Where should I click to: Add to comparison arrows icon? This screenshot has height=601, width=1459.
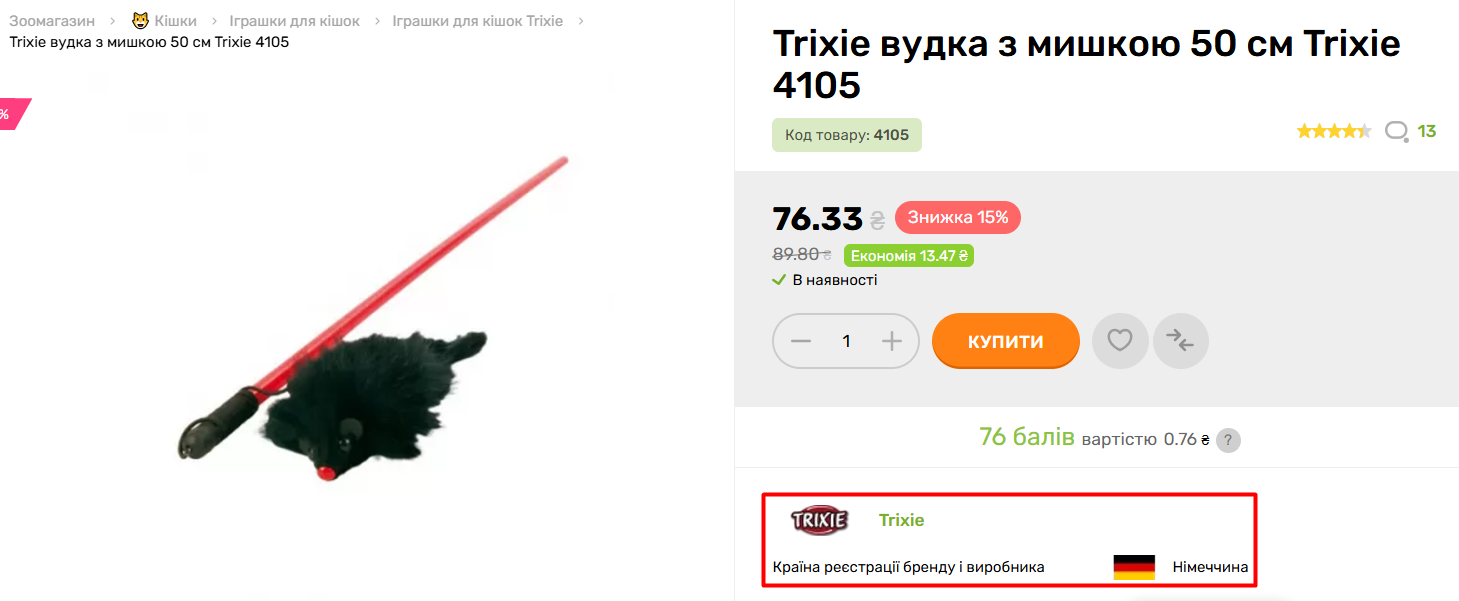1181,341
